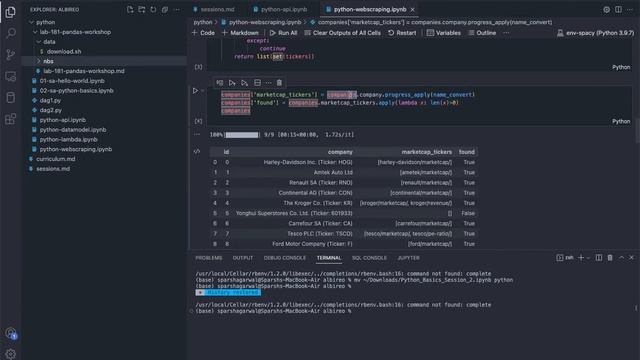Open run cell options dropdown arrow
The width and height of the screenshot is (640, 360).
point(202,91)
